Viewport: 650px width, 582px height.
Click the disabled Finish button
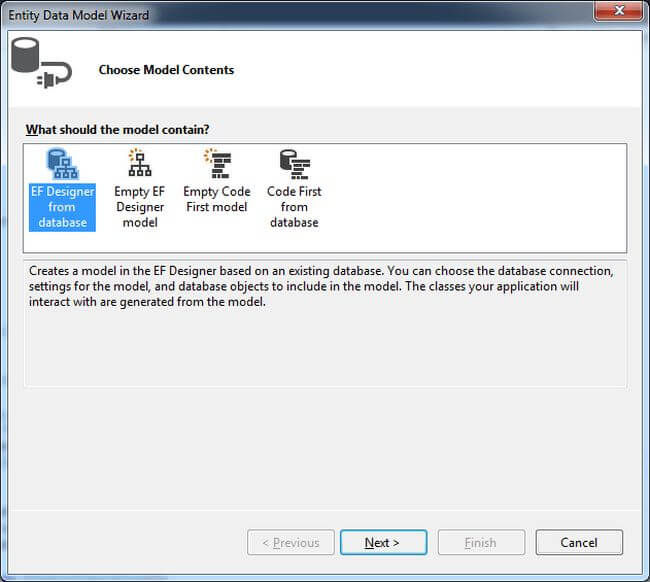tap(481, 542)
